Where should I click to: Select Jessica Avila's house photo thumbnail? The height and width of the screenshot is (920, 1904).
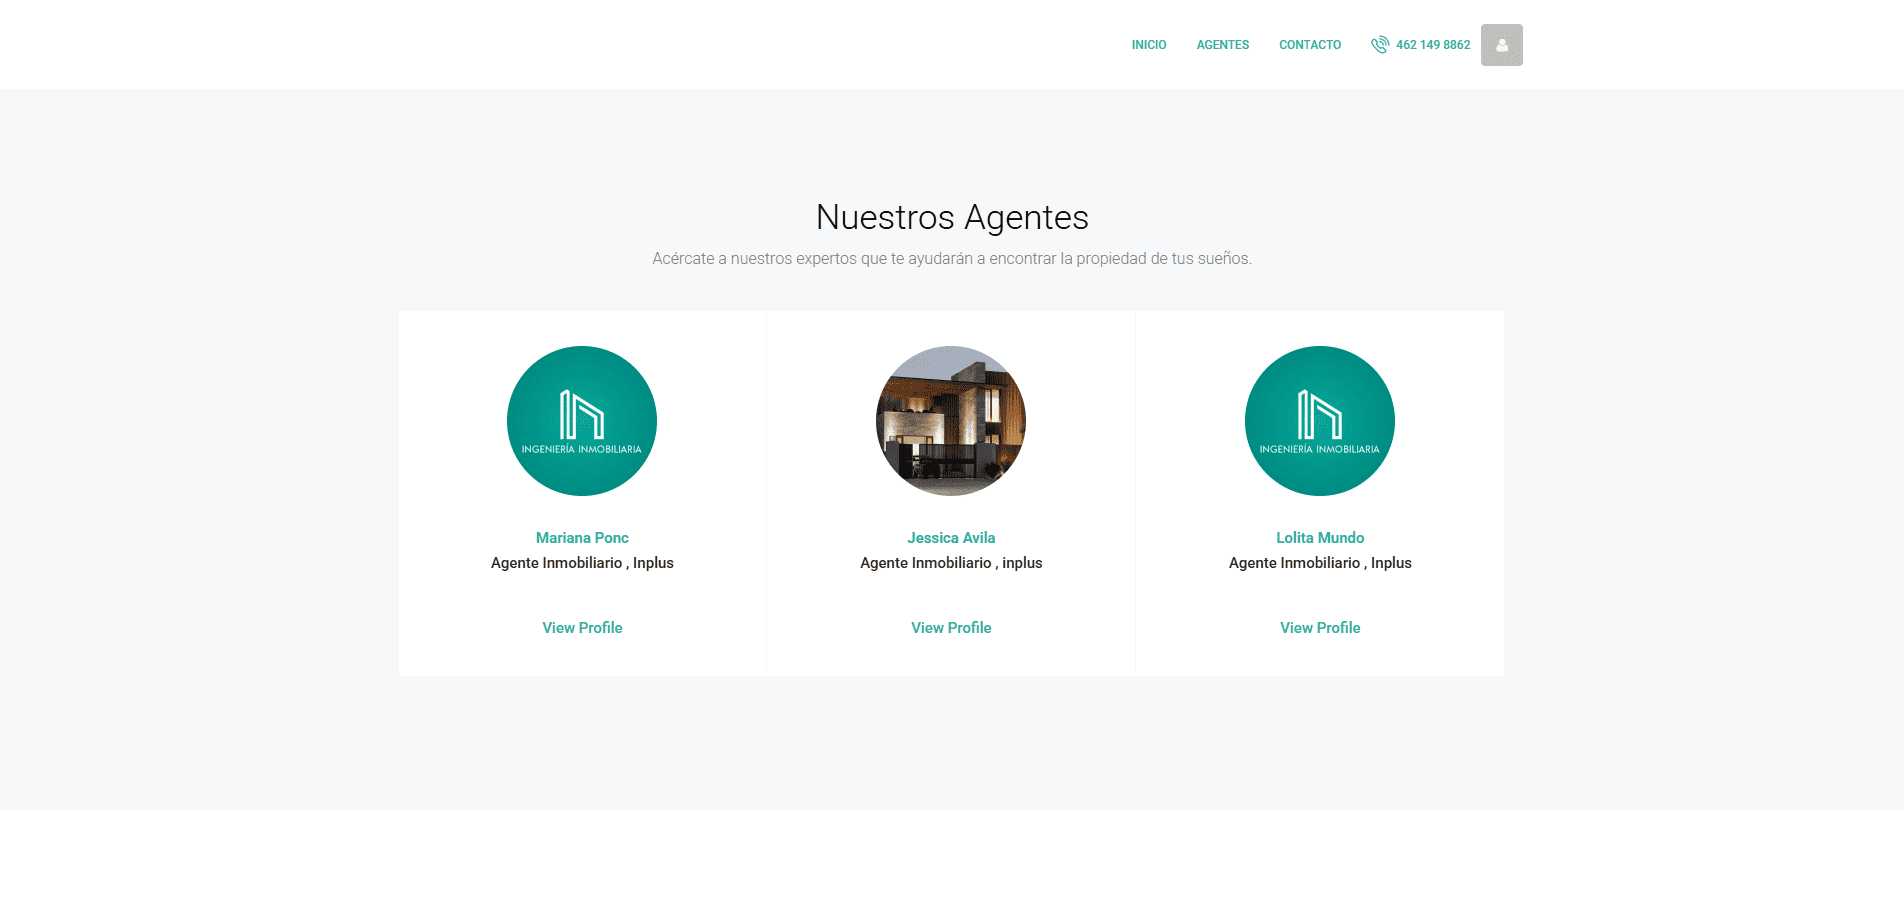point(951,421)
